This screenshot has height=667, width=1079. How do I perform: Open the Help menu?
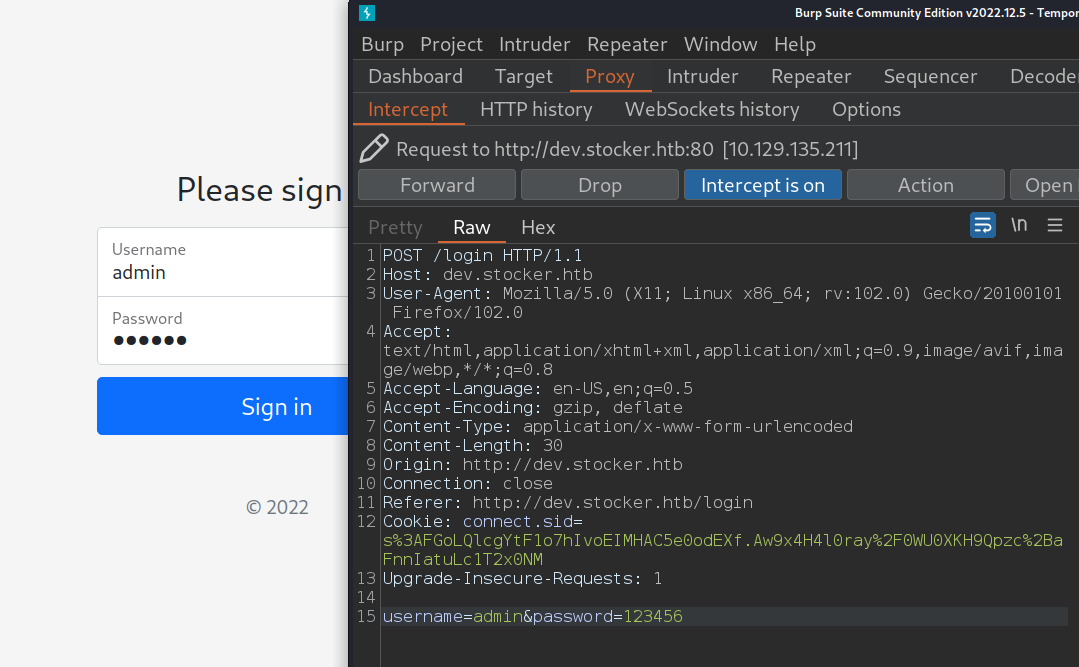click(x=795, y=44)
